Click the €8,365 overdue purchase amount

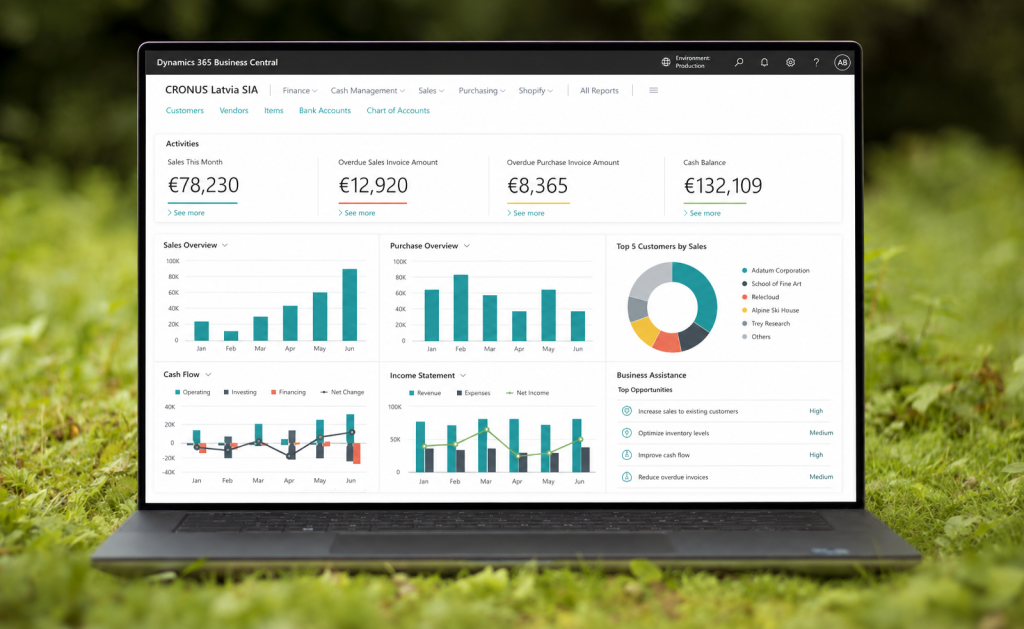537,185
